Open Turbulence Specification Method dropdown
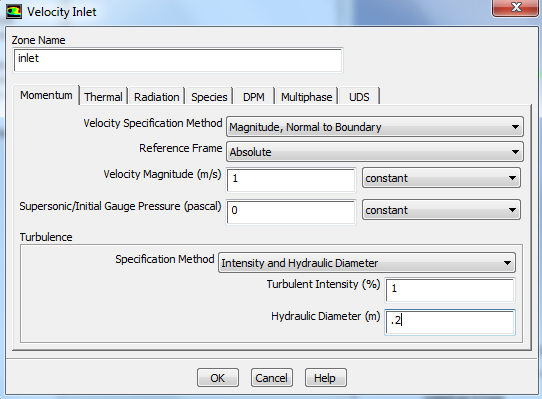Image resolution: width=542 pixels, height=399 pixels. [367, 263]
